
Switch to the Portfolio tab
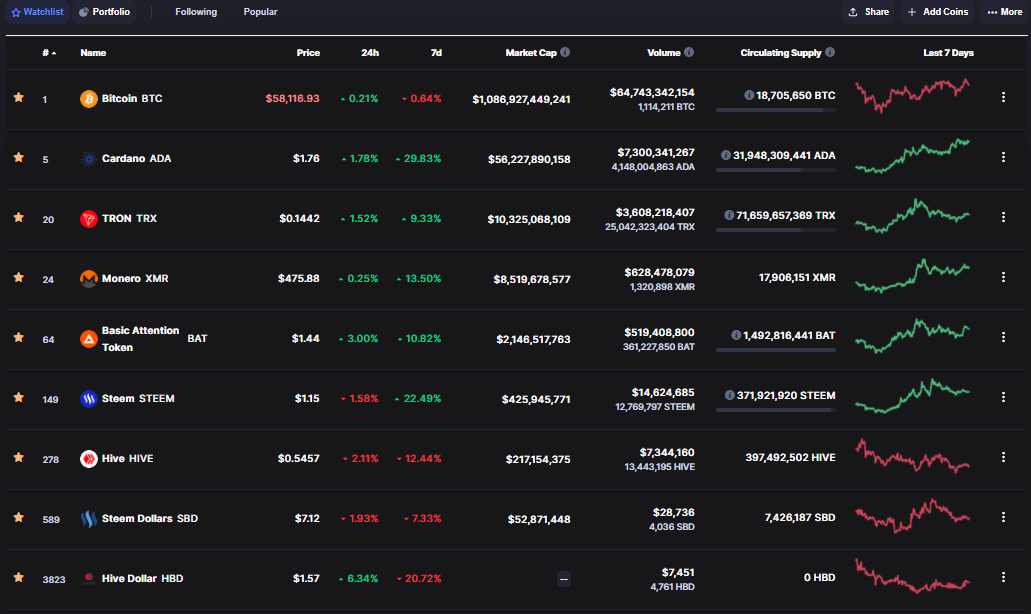click(104, 12)
